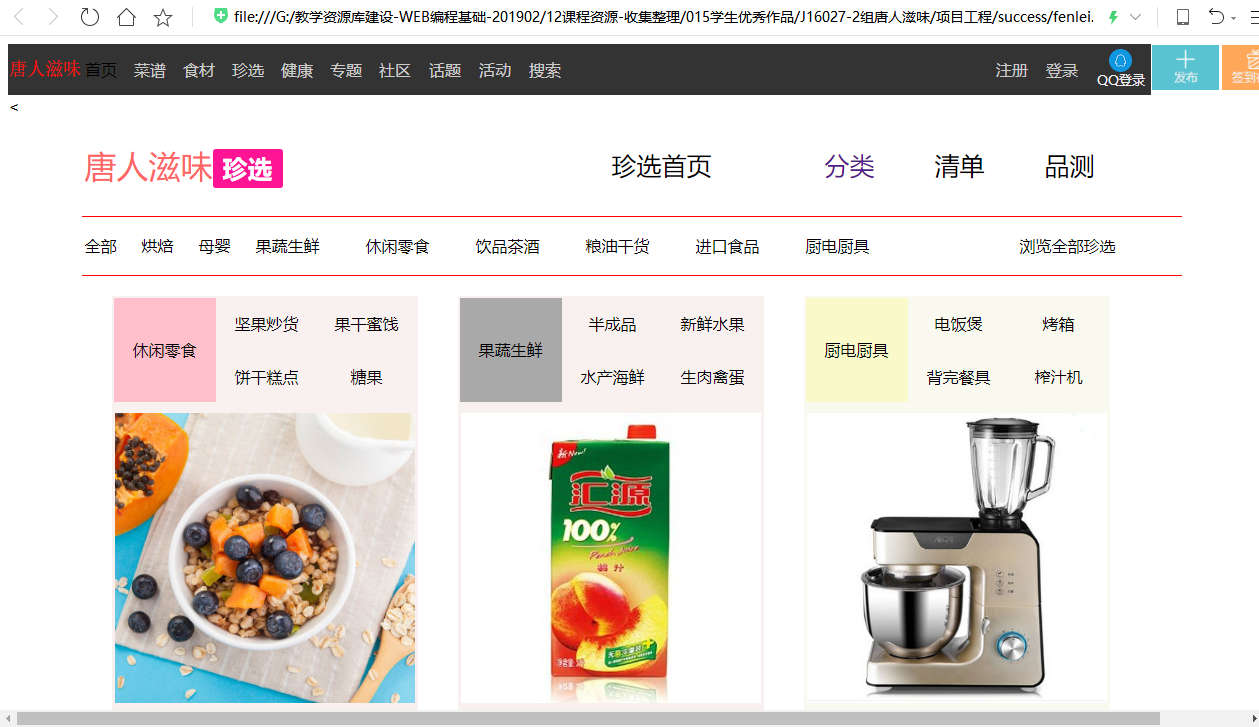Choose the 榨汁机 subcategory
The height and width of the screenshot is (727, 1259).
[x=1058, y=377]
